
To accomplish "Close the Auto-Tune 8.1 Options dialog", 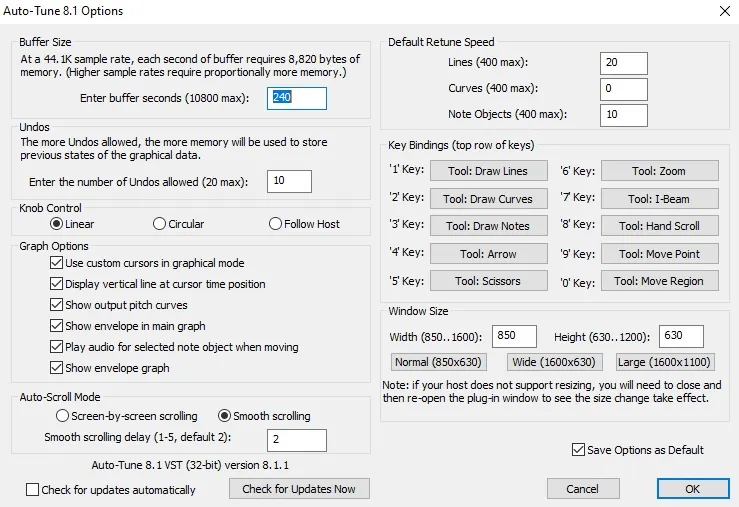I will coord(725,11).
